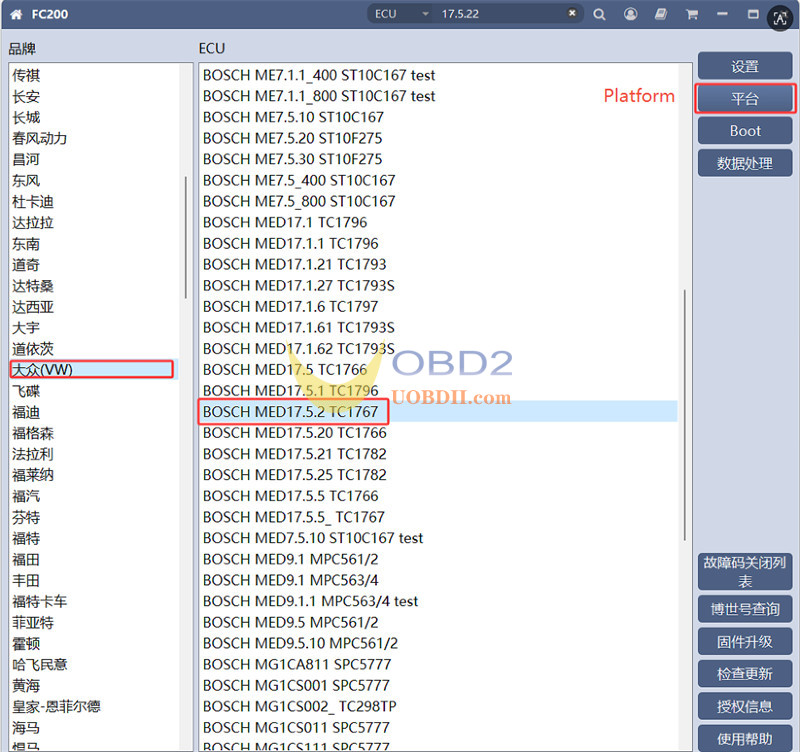Maximize the FC200 window

click(753, 14)
